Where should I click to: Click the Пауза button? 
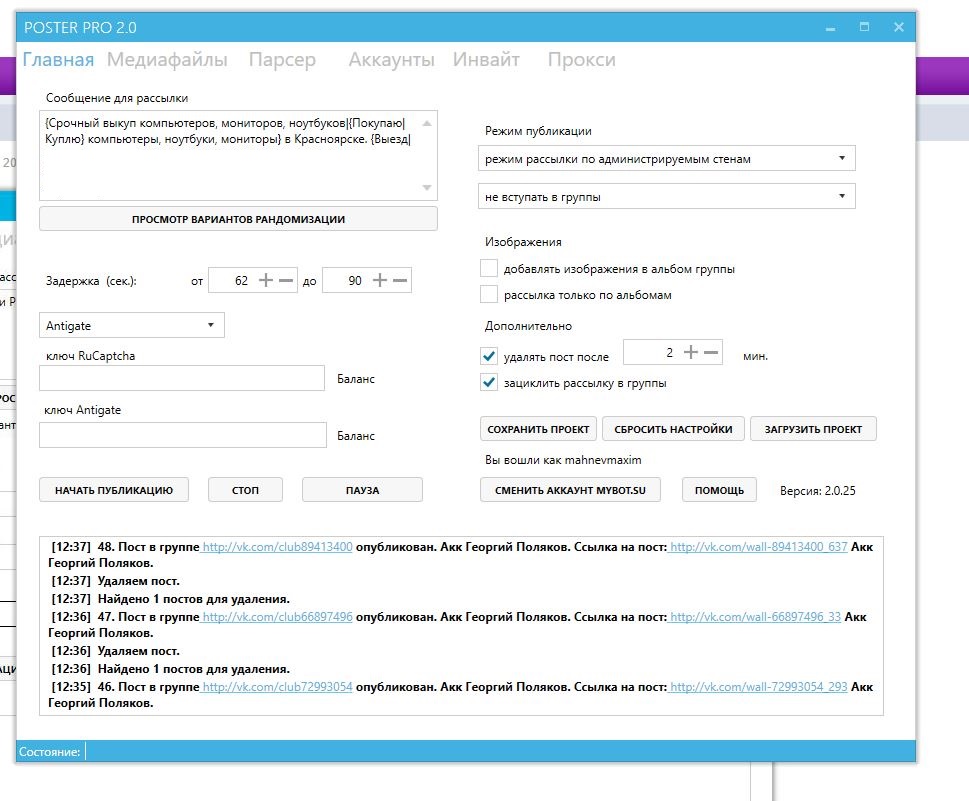pyautogui.click(x=363, y=490)
